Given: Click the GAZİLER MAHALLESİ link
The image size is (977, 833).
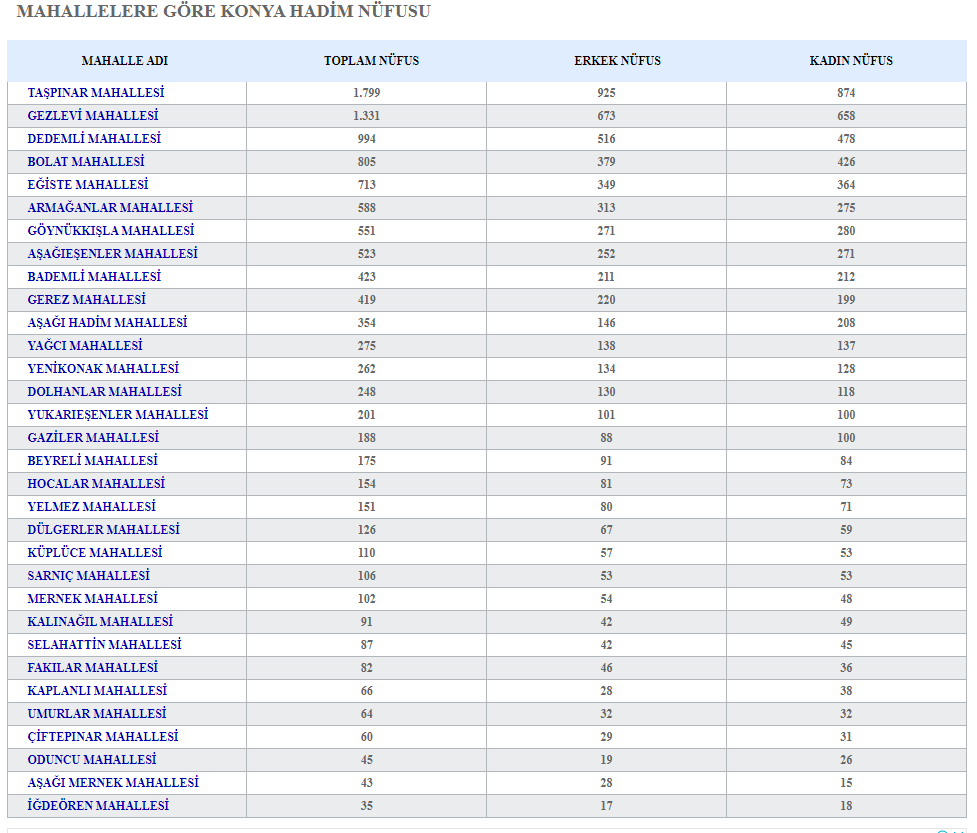Looking at the screenshot, I should pos(93,438).
